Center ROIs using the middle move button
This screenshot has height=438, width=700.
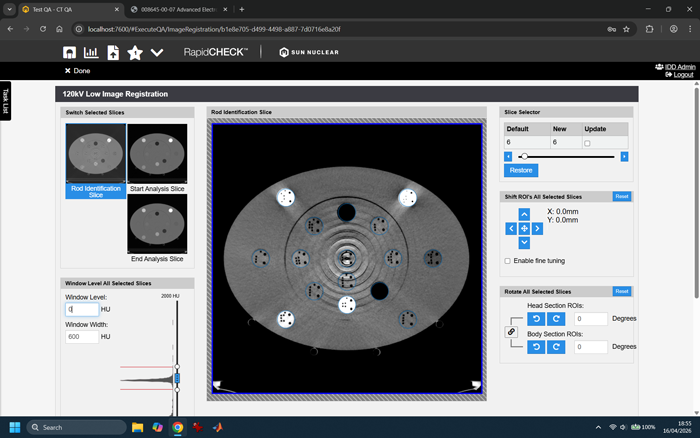coord(524,229)
